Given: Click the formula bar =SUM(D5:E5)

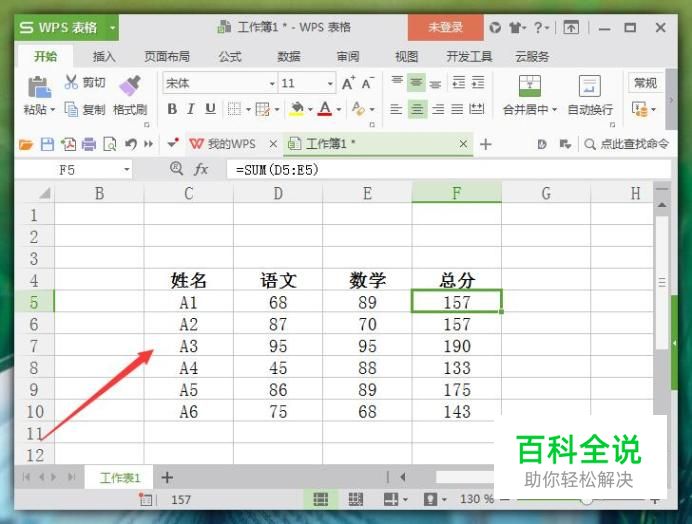Looking at the screenshot, I should coord(448,170).
